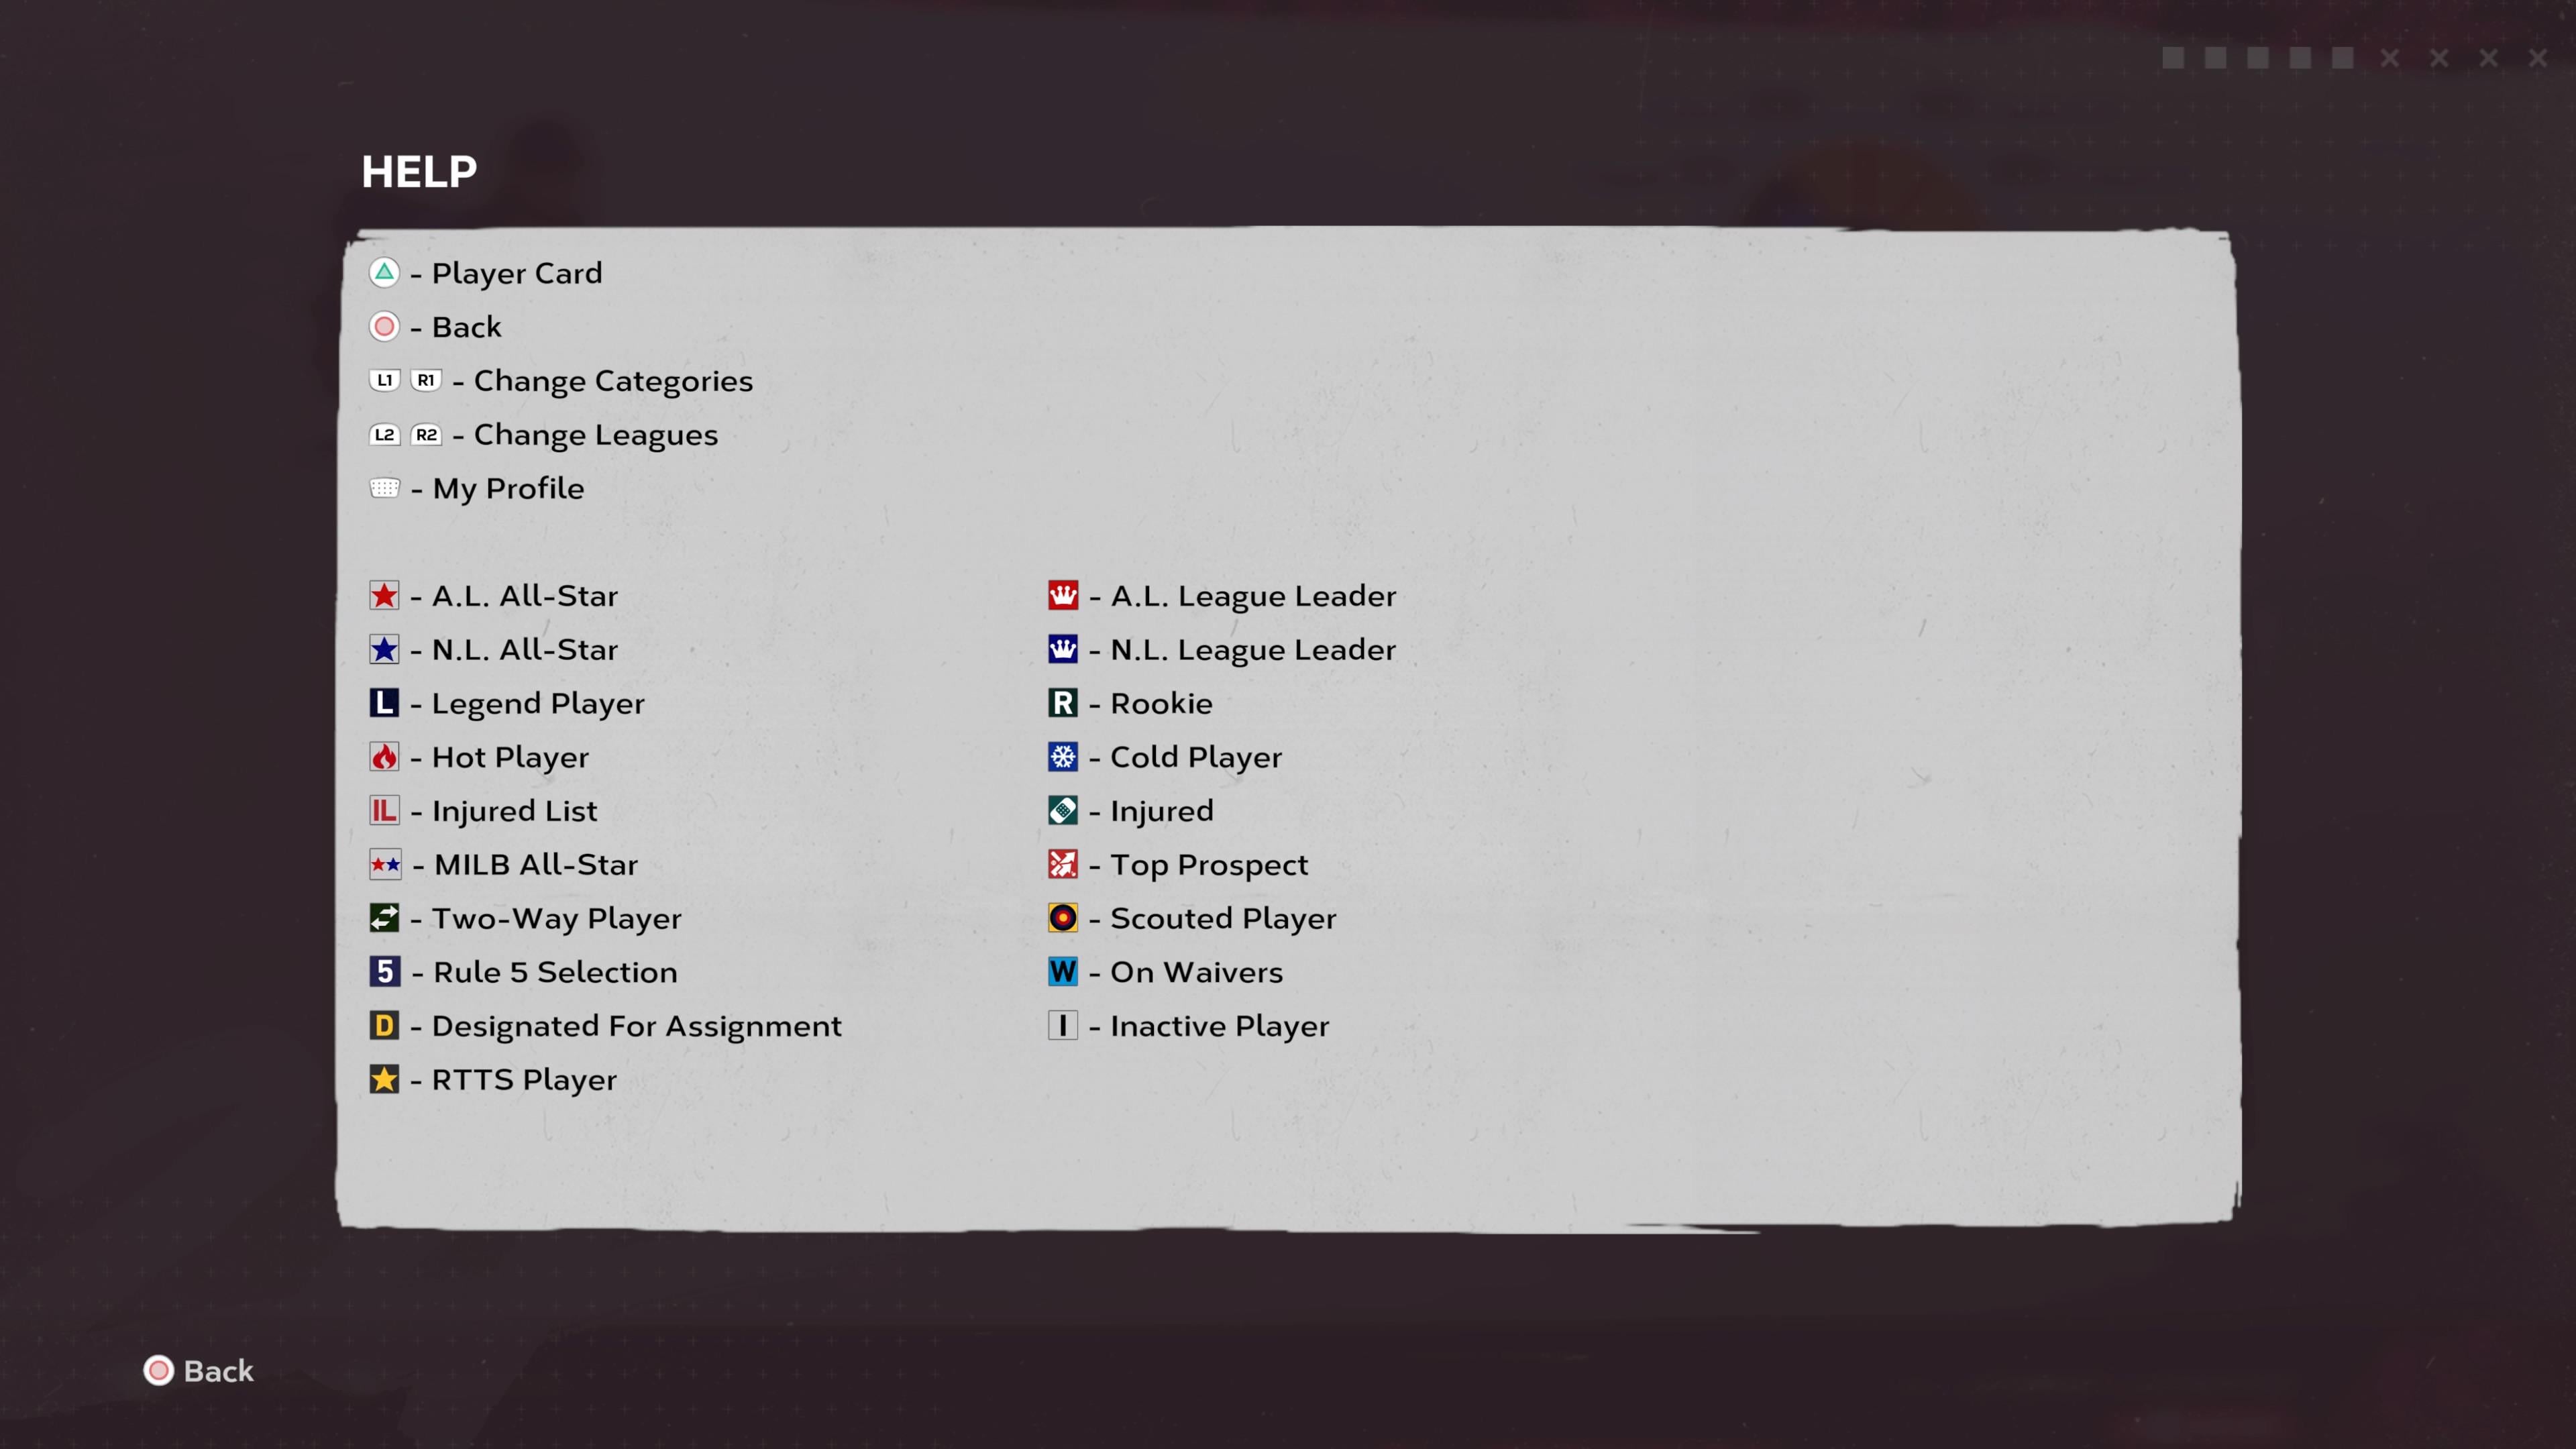Select the Player Card menu option

pos(513,272)
